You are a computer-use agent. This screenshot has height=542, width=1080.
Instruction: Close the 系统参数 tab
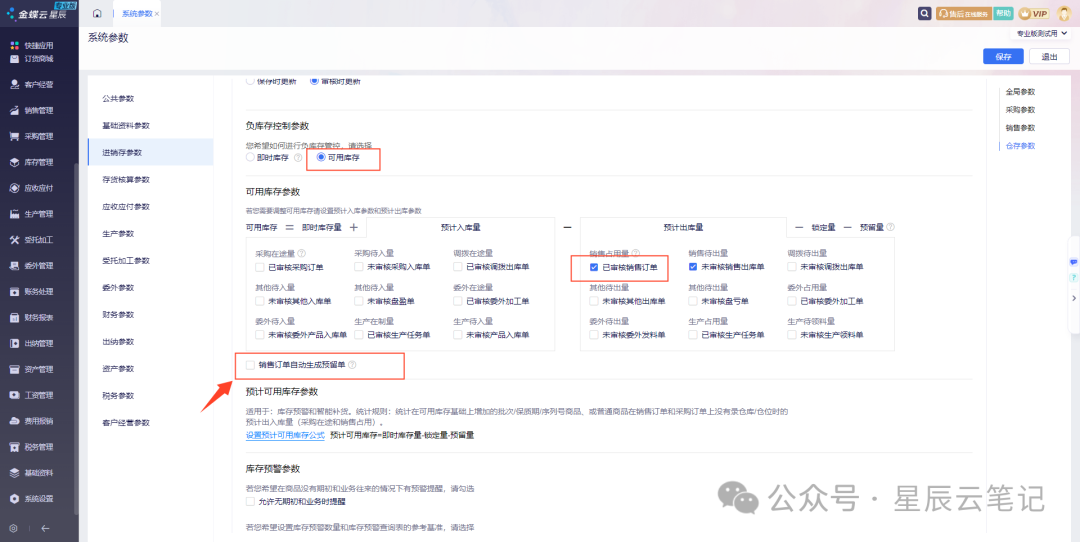[157, 14]
